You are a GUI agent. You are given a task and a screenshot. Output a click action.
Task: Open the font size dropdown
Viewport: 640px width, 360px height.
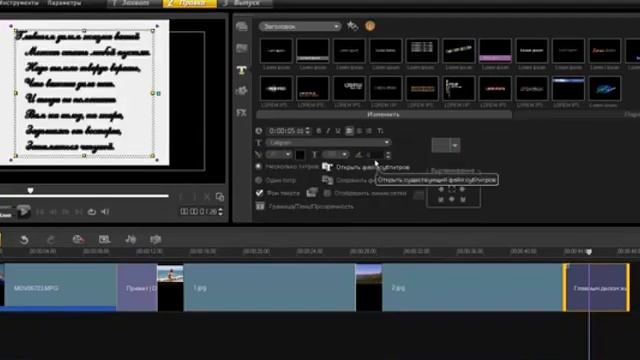tap(279, 155)
